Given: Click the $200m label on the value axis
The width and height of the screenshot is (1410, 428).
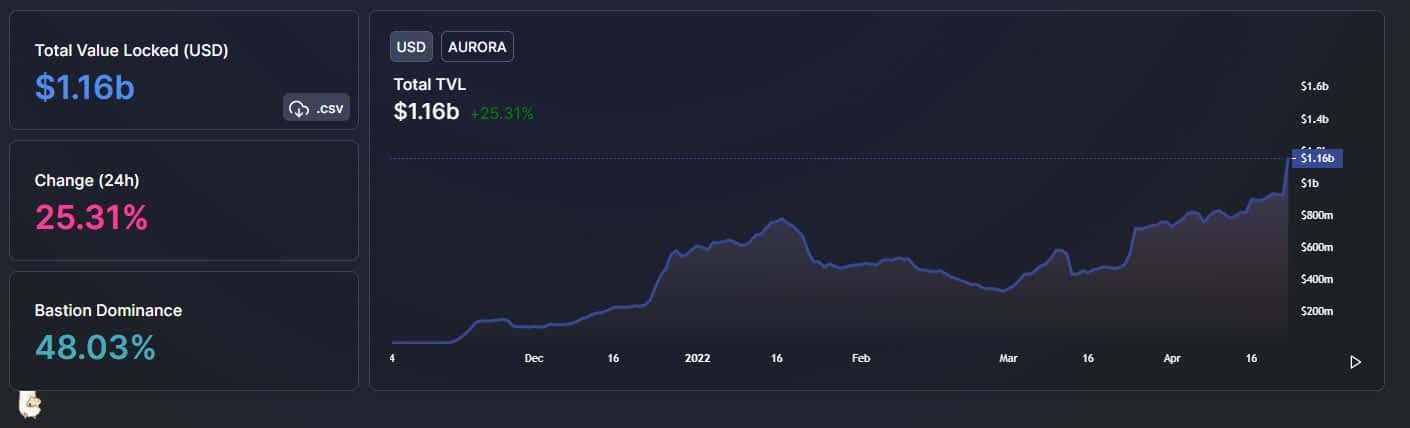Looking at the screenshot, I should [x=1315, y=311].
